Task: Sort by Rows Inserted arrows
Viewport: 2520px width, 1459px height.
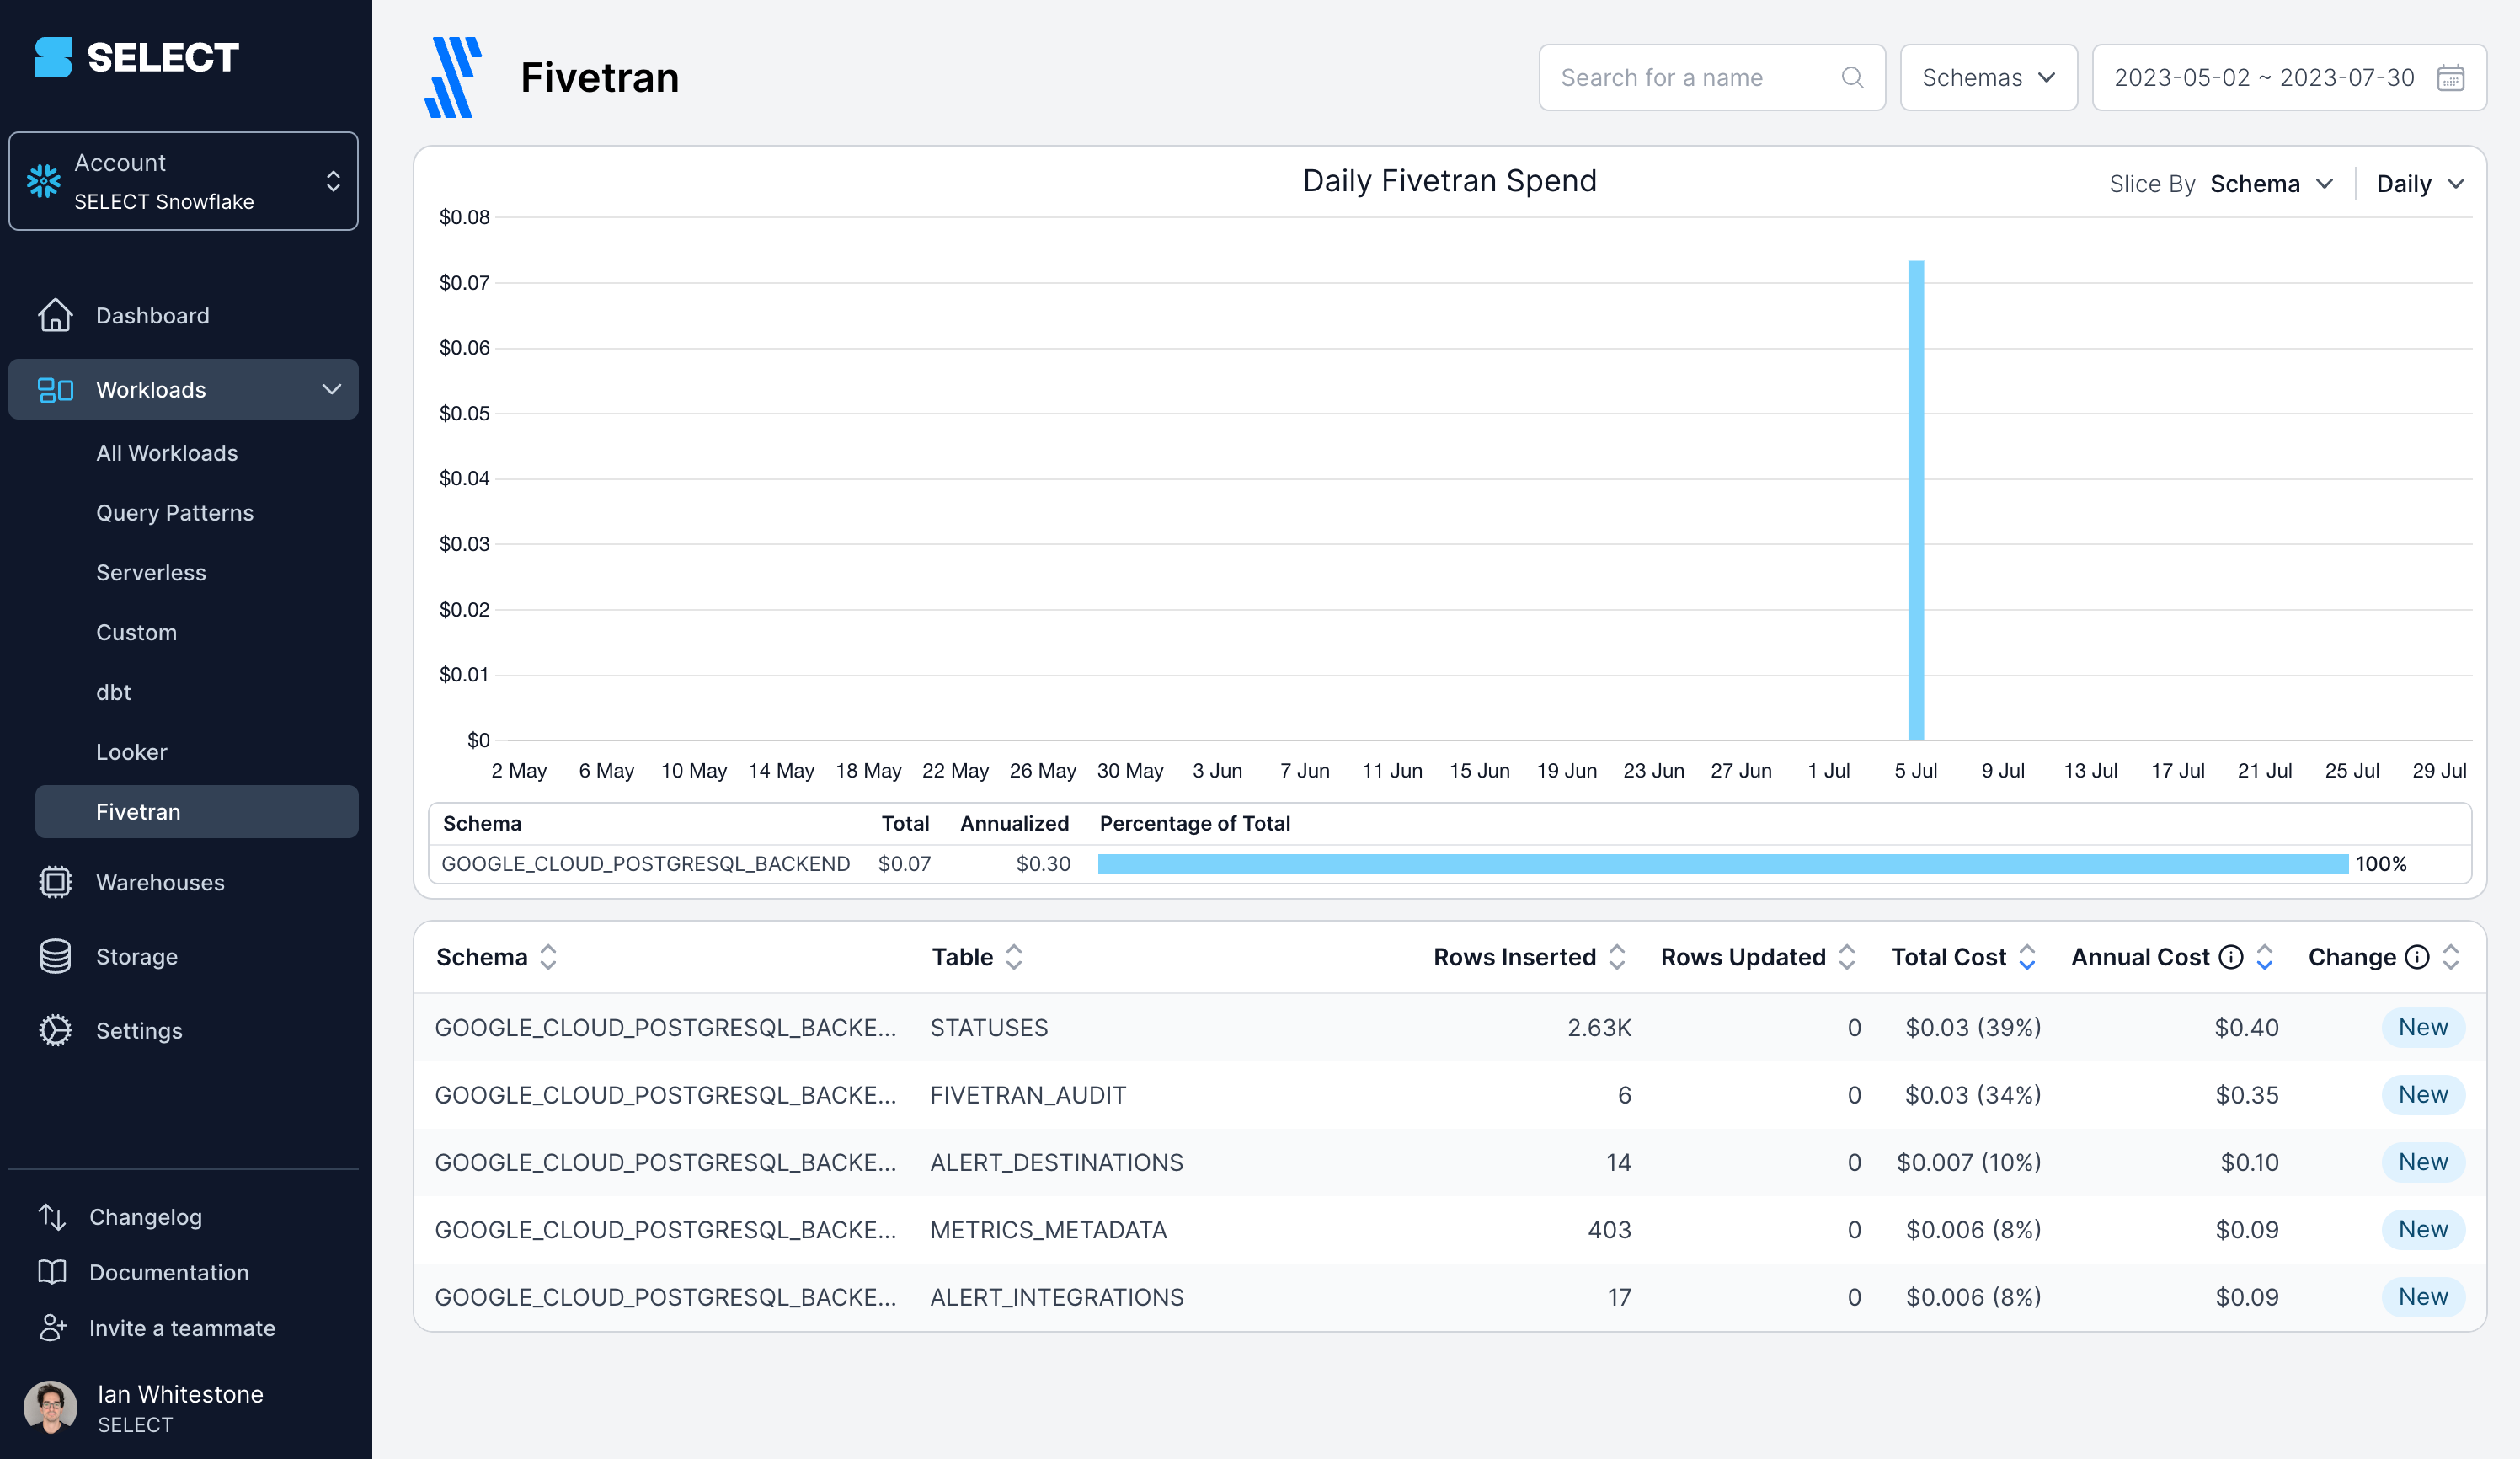Action: click(x=1617, y=957)
